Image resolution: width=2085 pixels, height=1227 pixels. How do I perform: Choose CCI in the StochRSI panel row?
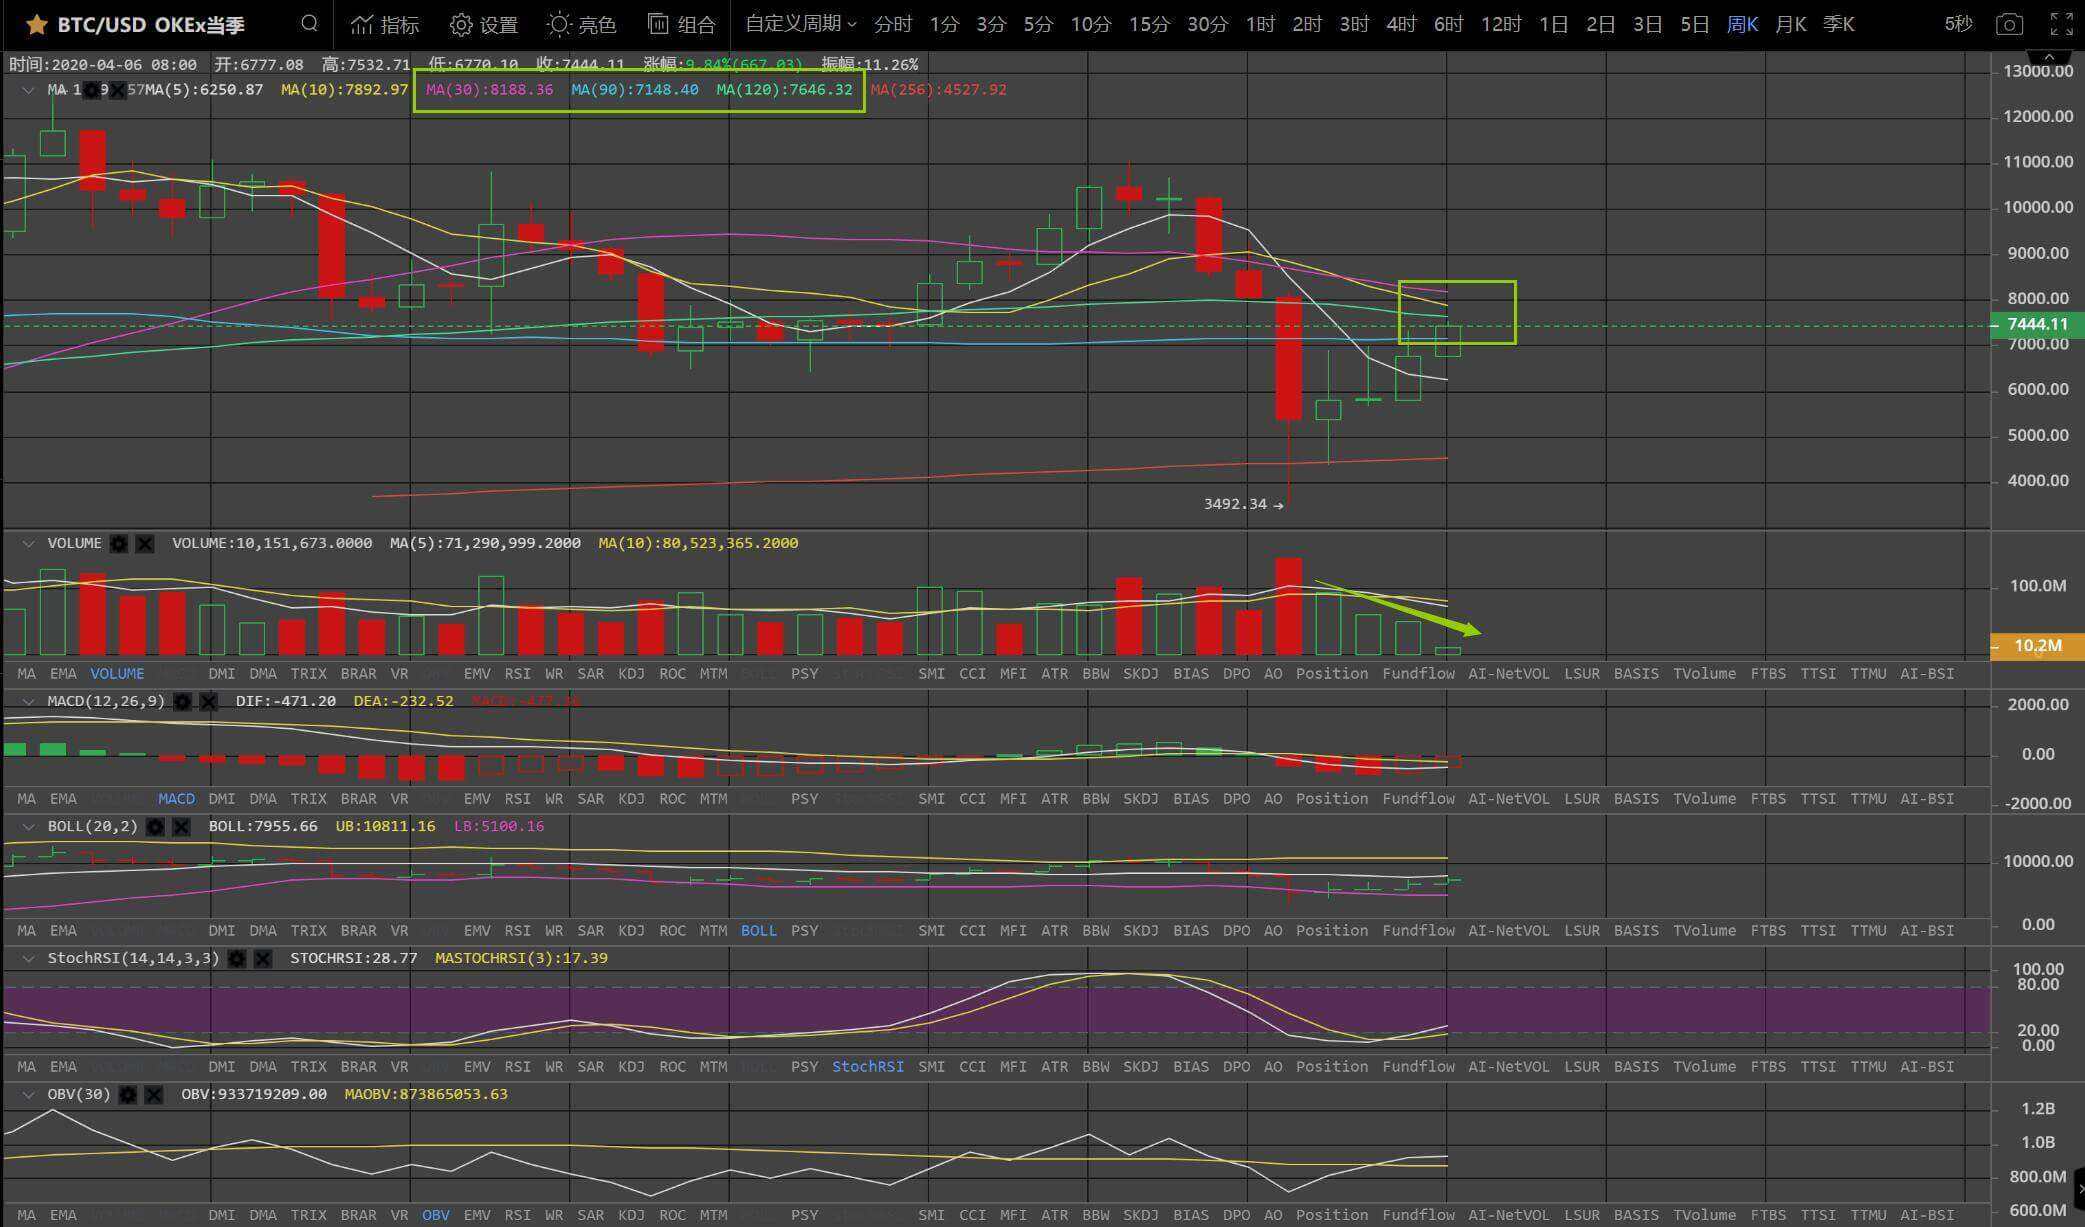pyautogui.click(x=973, y=1067)
